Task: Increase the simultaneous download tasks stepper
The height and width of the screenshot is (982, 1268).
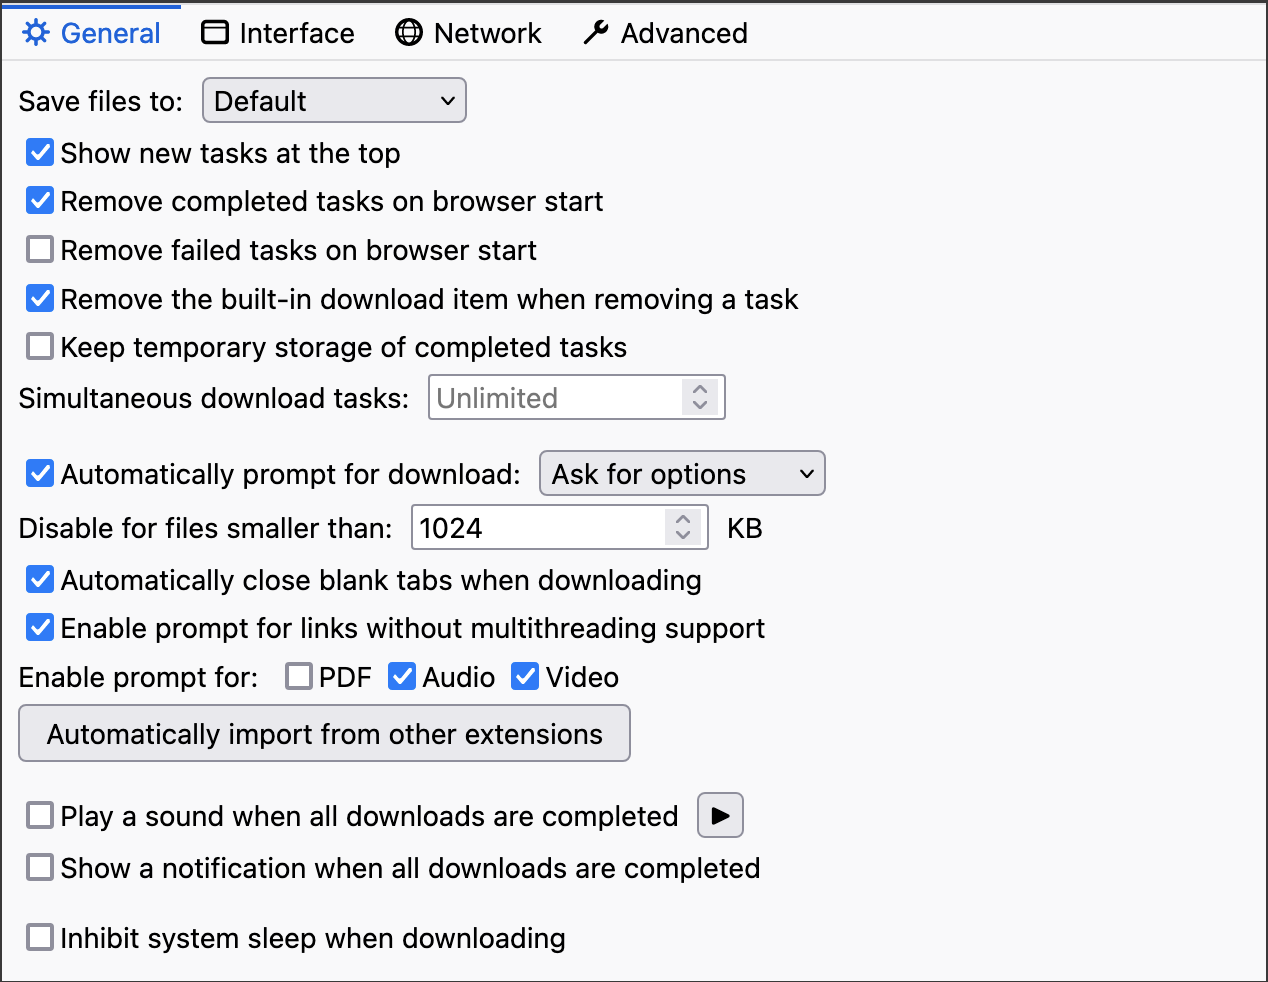Action: coord(700,389)
